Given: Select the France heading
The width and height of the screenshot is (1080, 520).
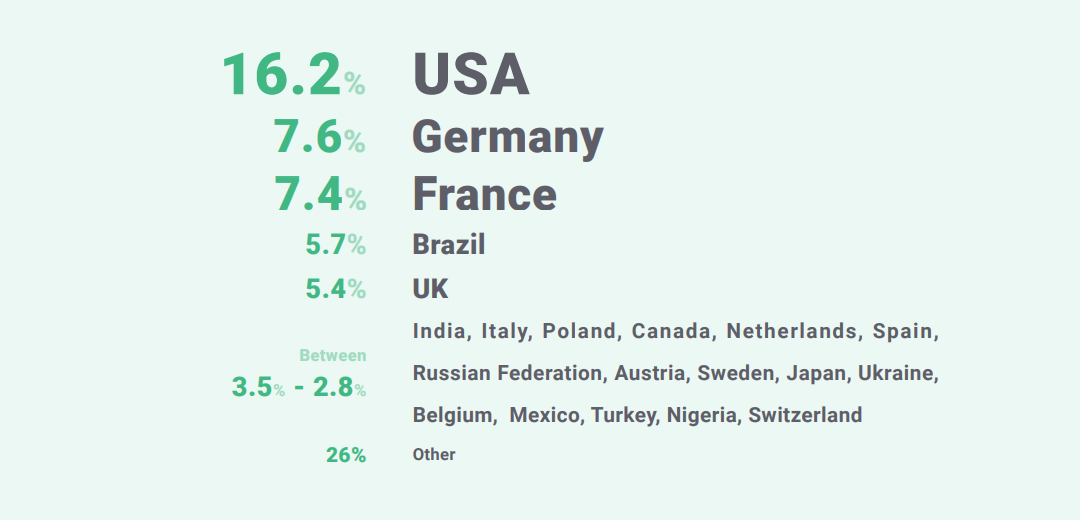Looking at the screenshot, I should (485, 194).
